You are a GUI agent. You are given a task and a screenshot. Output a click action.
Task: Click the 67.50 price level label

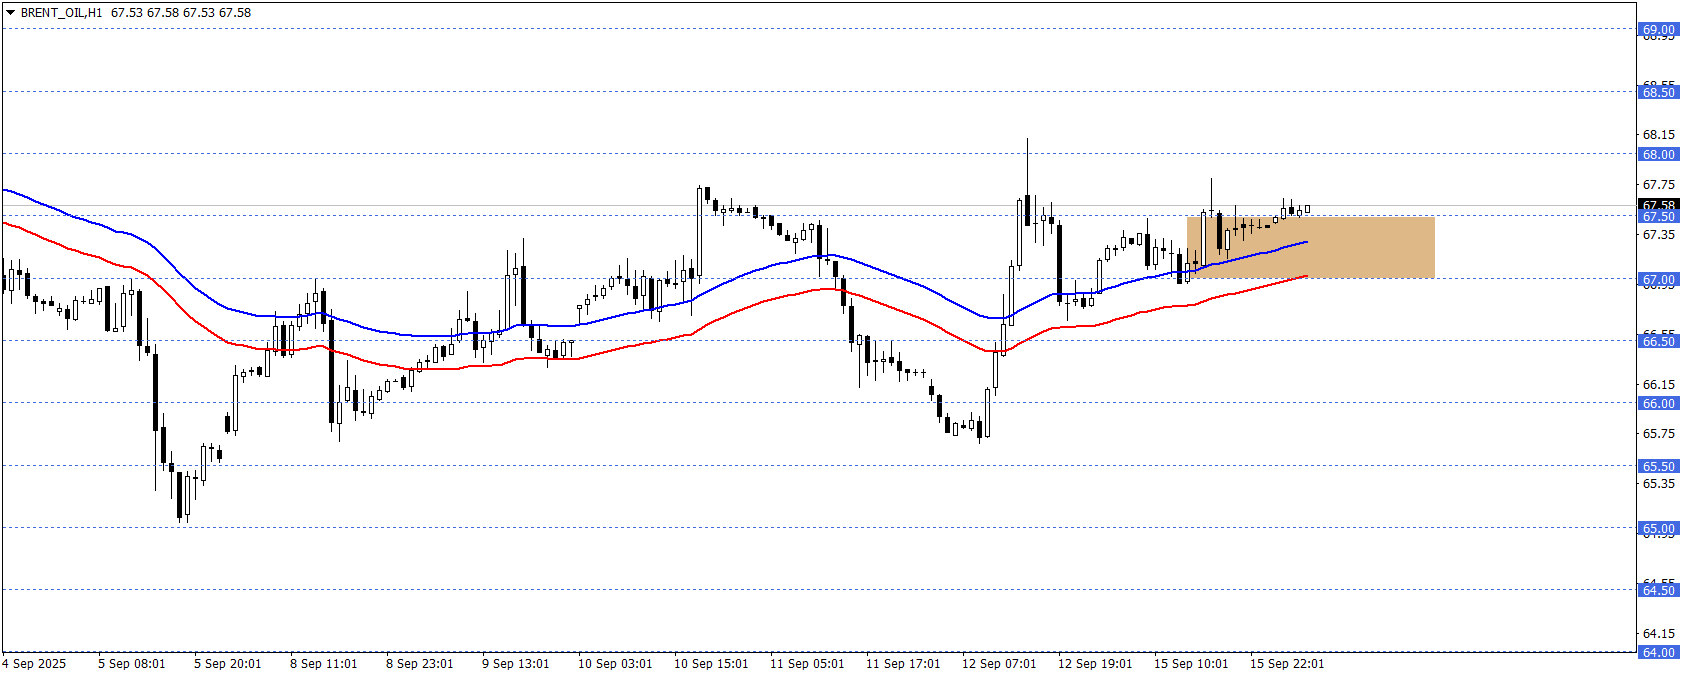(x=1658, y=217)
